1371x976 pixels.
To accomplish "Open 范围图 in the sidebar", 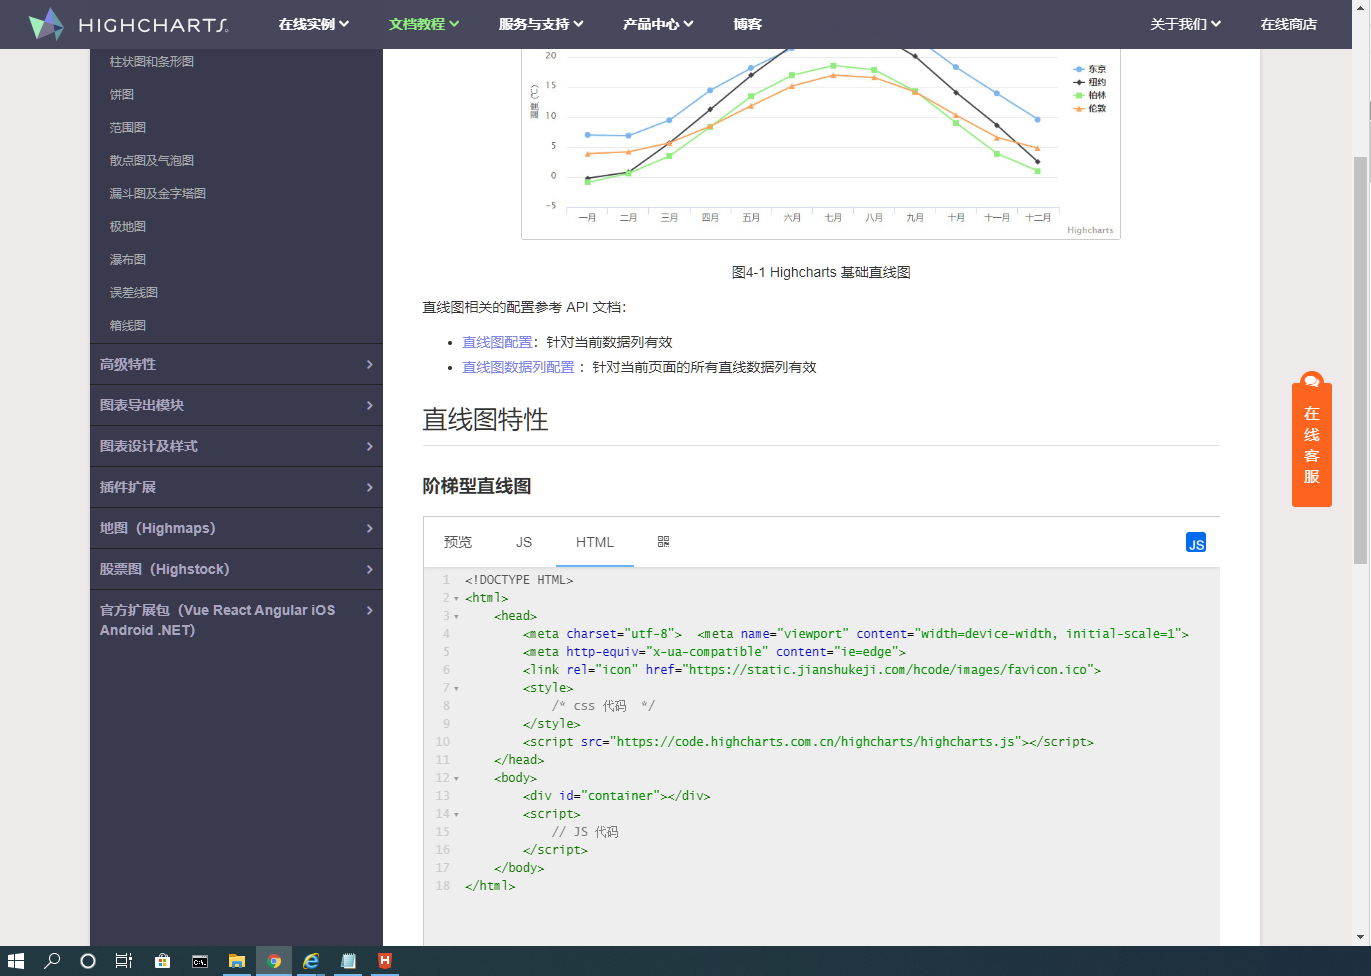I will pyautogui.click(x=128, y=127).
